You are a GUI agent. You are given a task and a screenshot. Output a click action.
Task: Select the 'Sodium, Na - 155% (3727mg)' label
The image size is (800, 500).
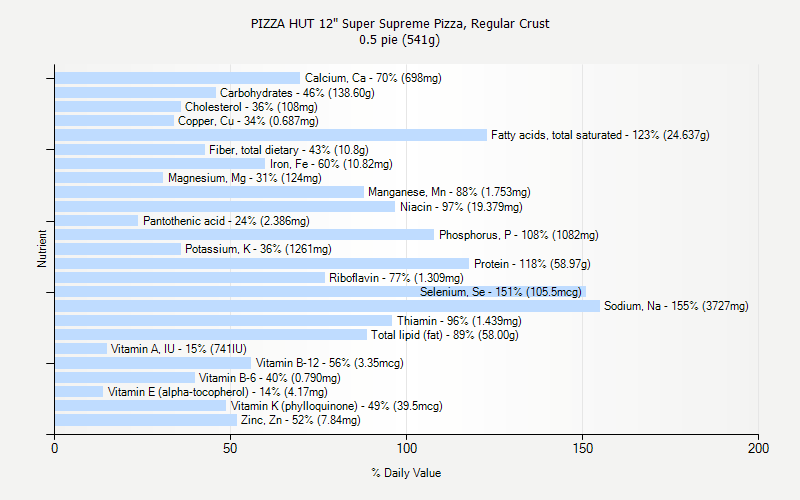(676, 306)
